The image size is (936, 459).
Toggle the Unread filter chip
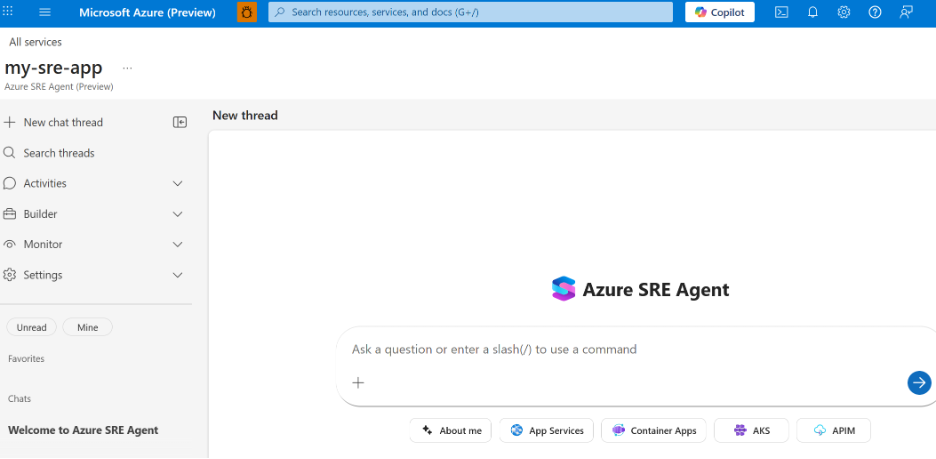tap(32, 327)
